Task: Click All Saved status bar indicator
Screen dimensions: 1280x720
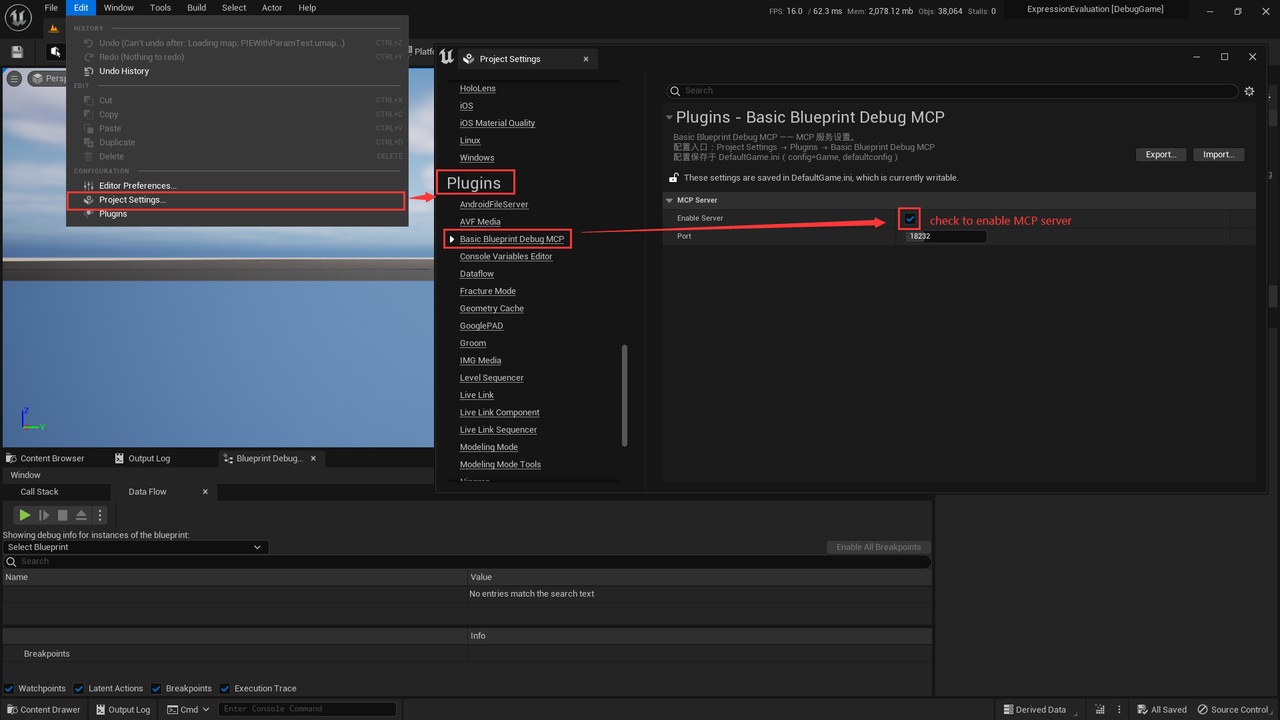Action: (1160, 710)
